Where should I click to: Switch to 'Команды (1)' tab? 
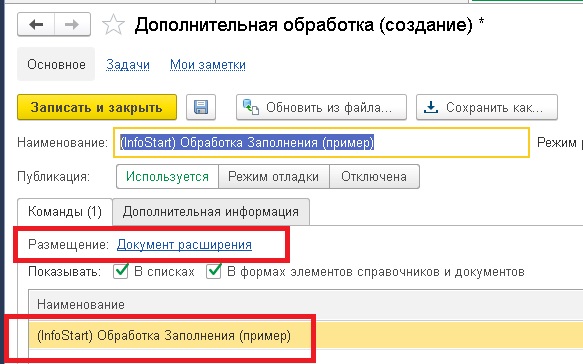(65, 212)
